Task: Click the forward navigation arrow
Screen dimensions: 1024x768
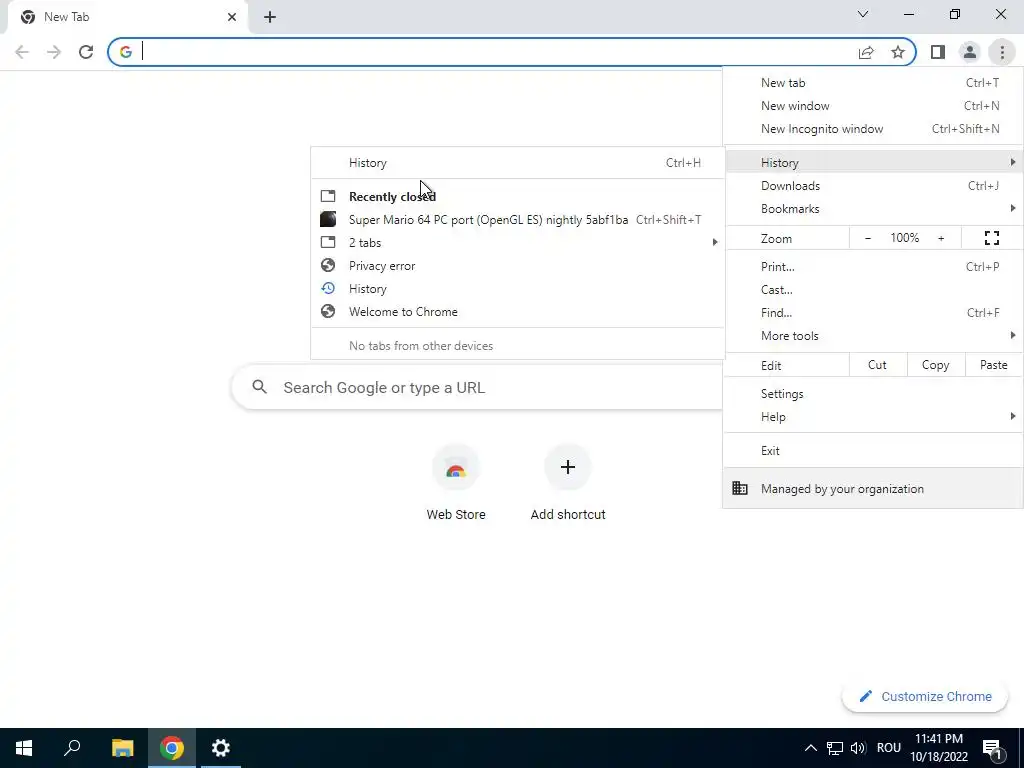Action: coord(54,52)
